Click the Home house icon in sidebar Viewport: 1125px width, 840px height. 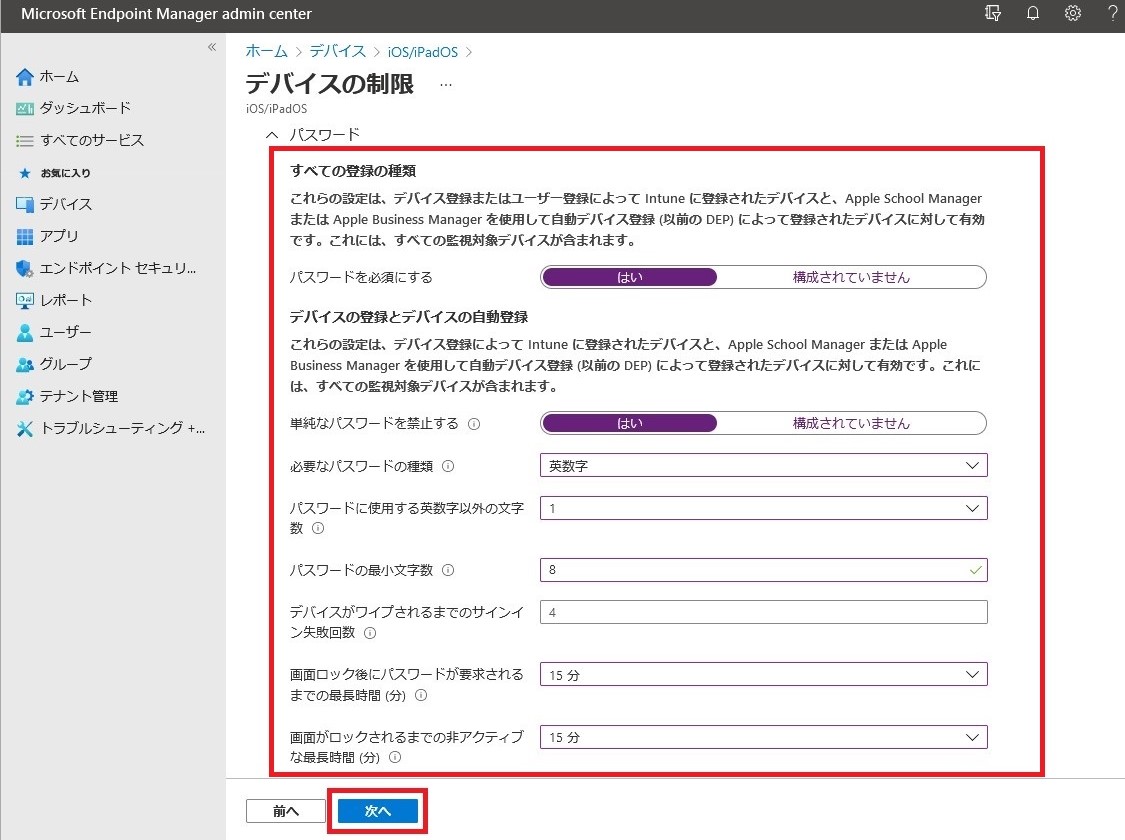click(24, 77)
